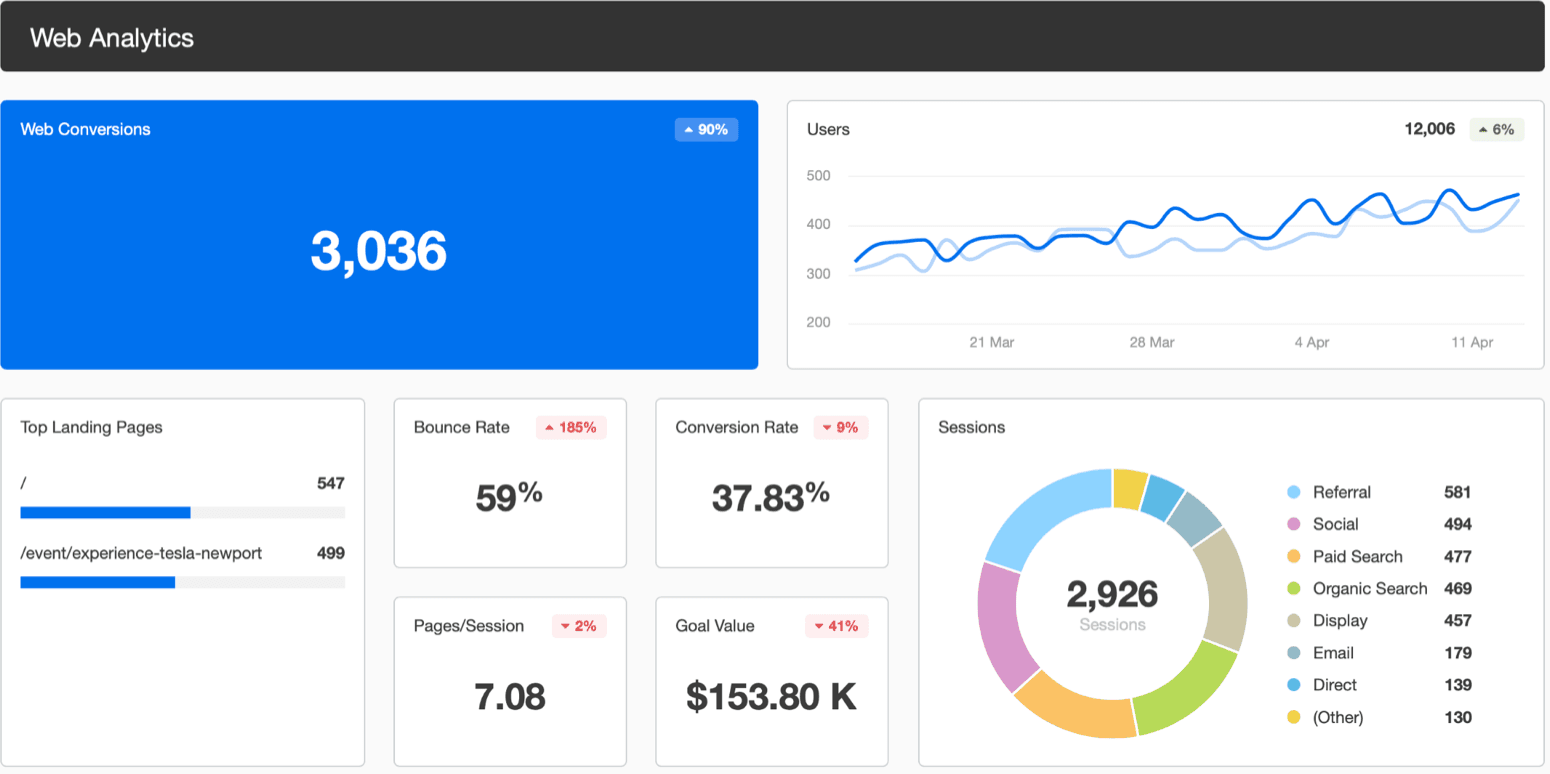Click the progress bar under the root landing page

pos(182,512)
